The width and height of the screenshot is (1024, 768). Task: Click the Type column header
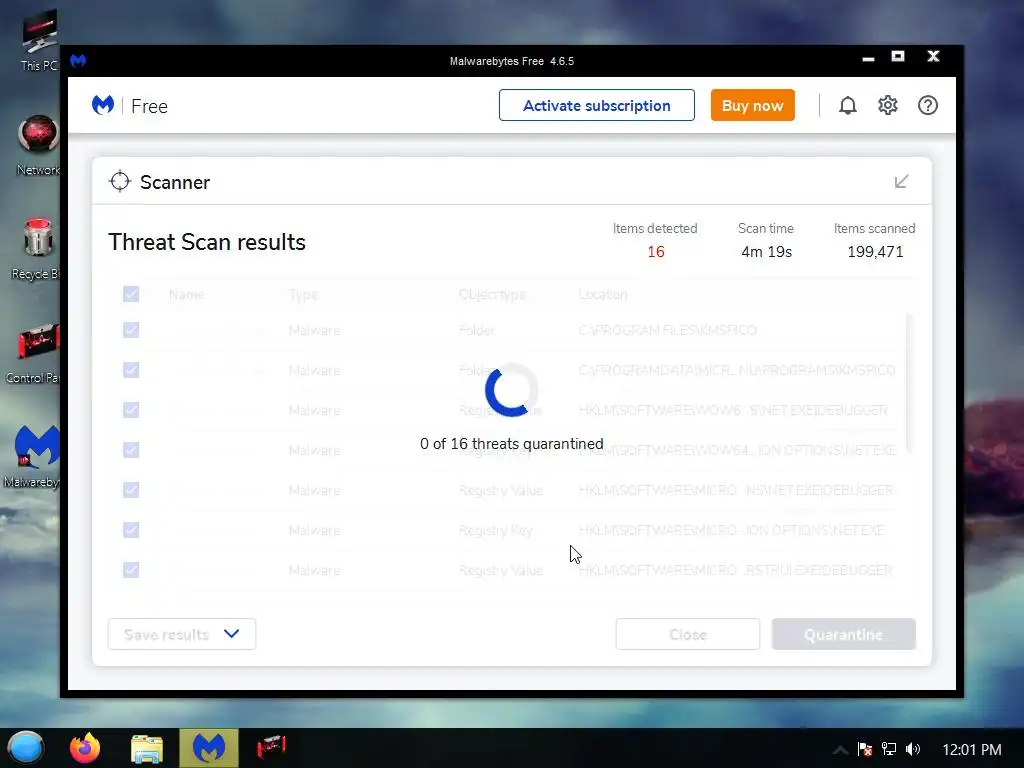coord(303,295)
